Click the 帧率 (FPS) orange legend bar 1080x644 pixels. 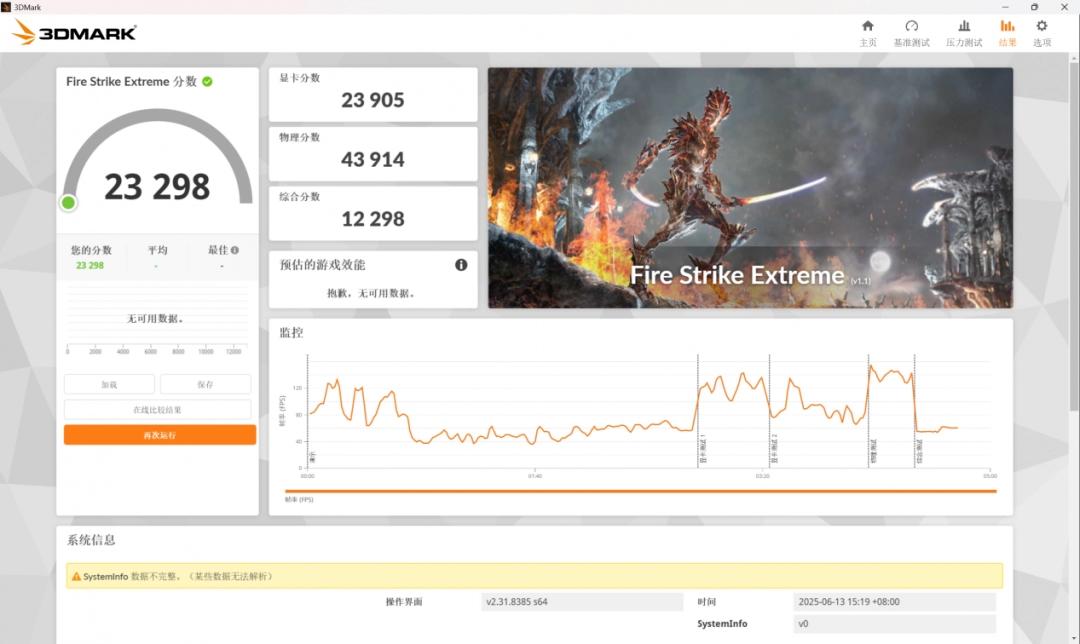tap(640, 491)
